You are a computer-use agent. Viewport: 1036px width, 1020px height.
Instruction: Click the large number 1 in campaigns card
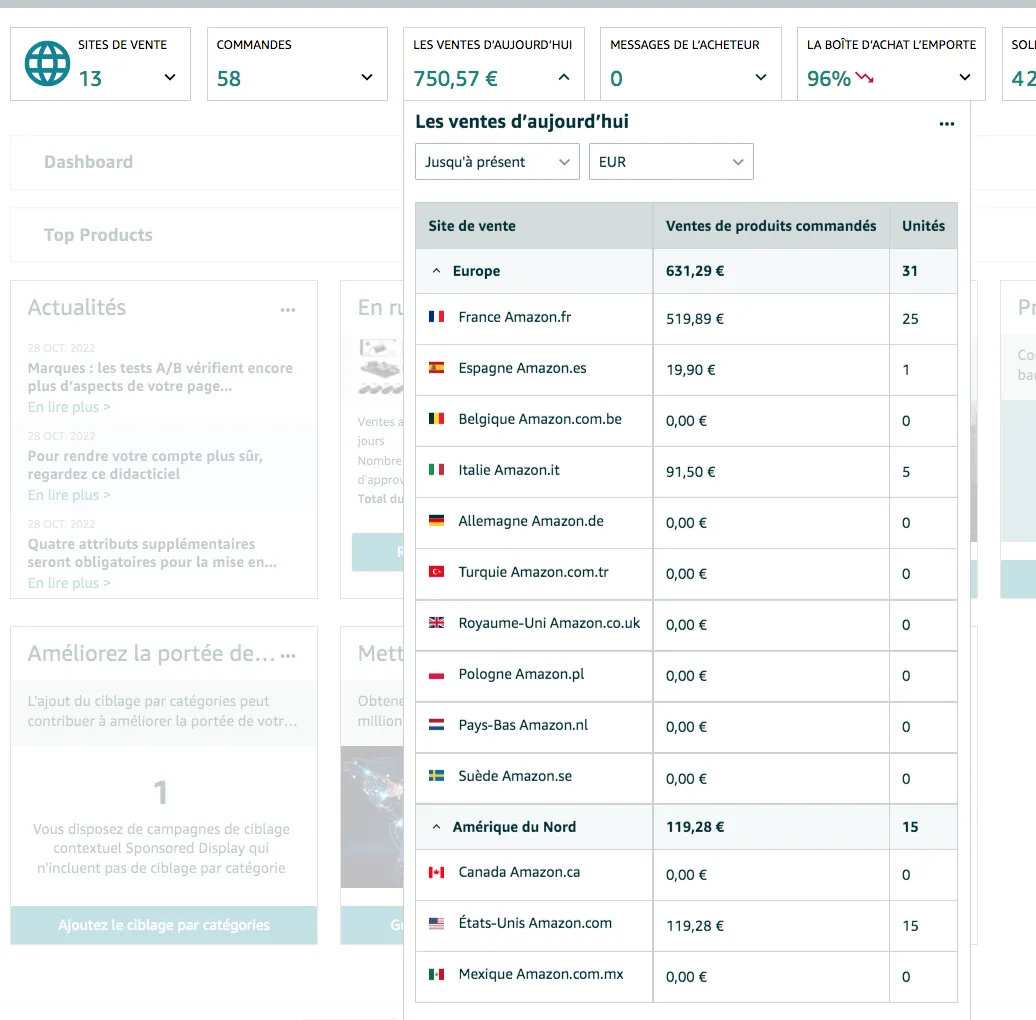[161, 793]
